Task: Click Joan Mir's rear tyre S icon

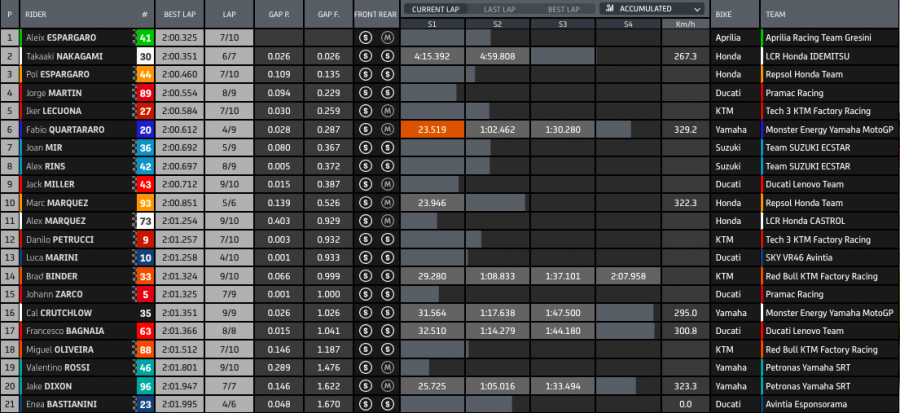Action: 387,148
